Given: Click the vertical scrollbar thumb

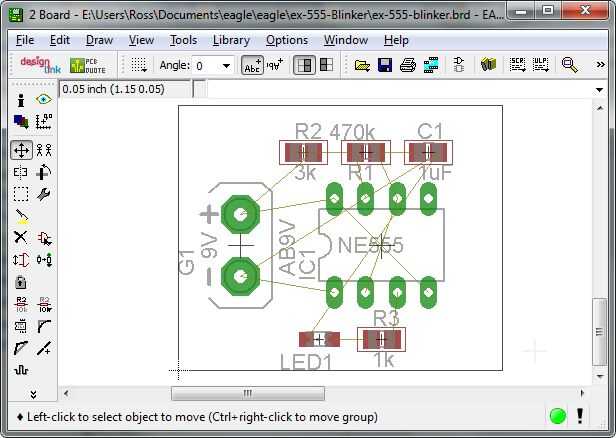Looking at the screenshot, I should (x=600, y=332).
